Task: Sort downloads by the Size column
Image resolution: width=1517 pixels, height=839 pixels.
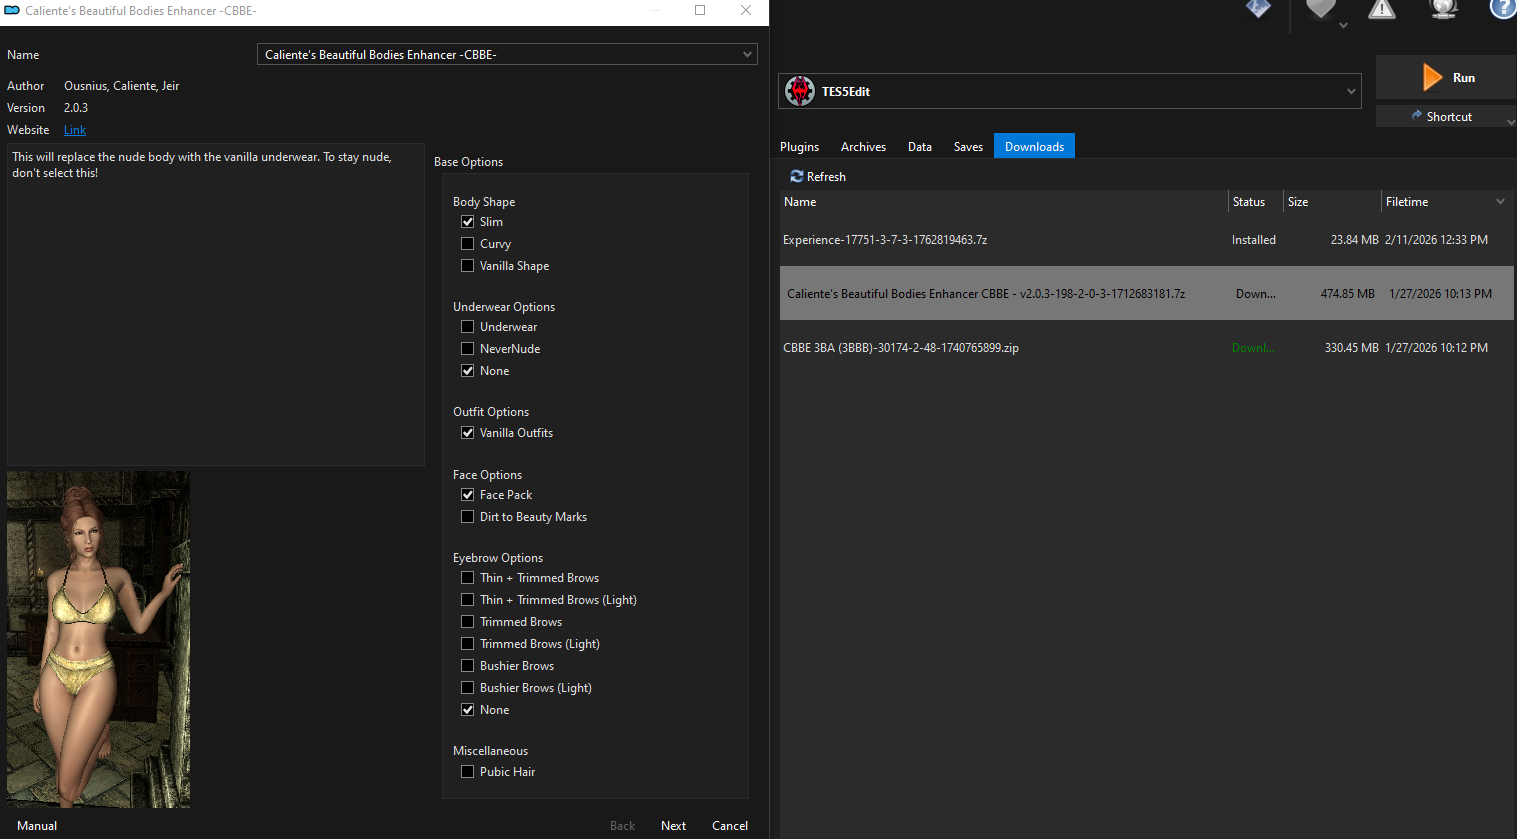Action: tap(1333, 202)
